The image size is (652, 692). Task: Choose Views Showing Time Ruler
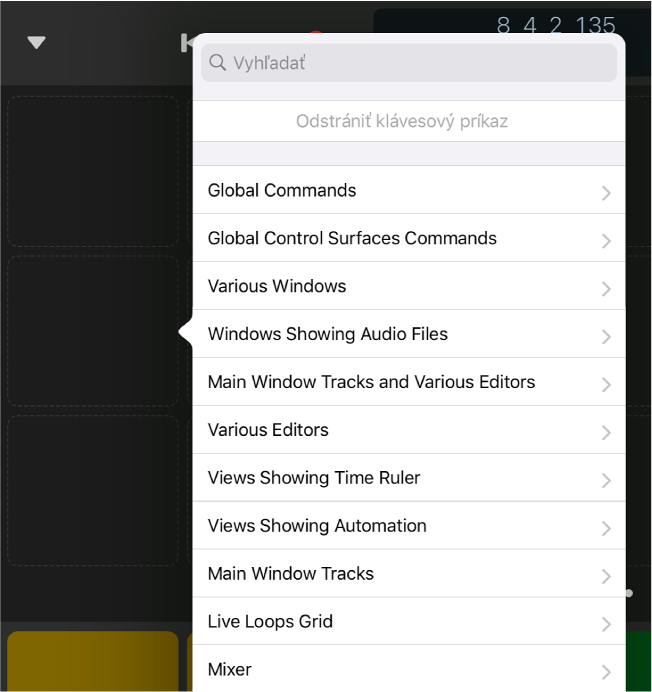click(x=314, y=478)
